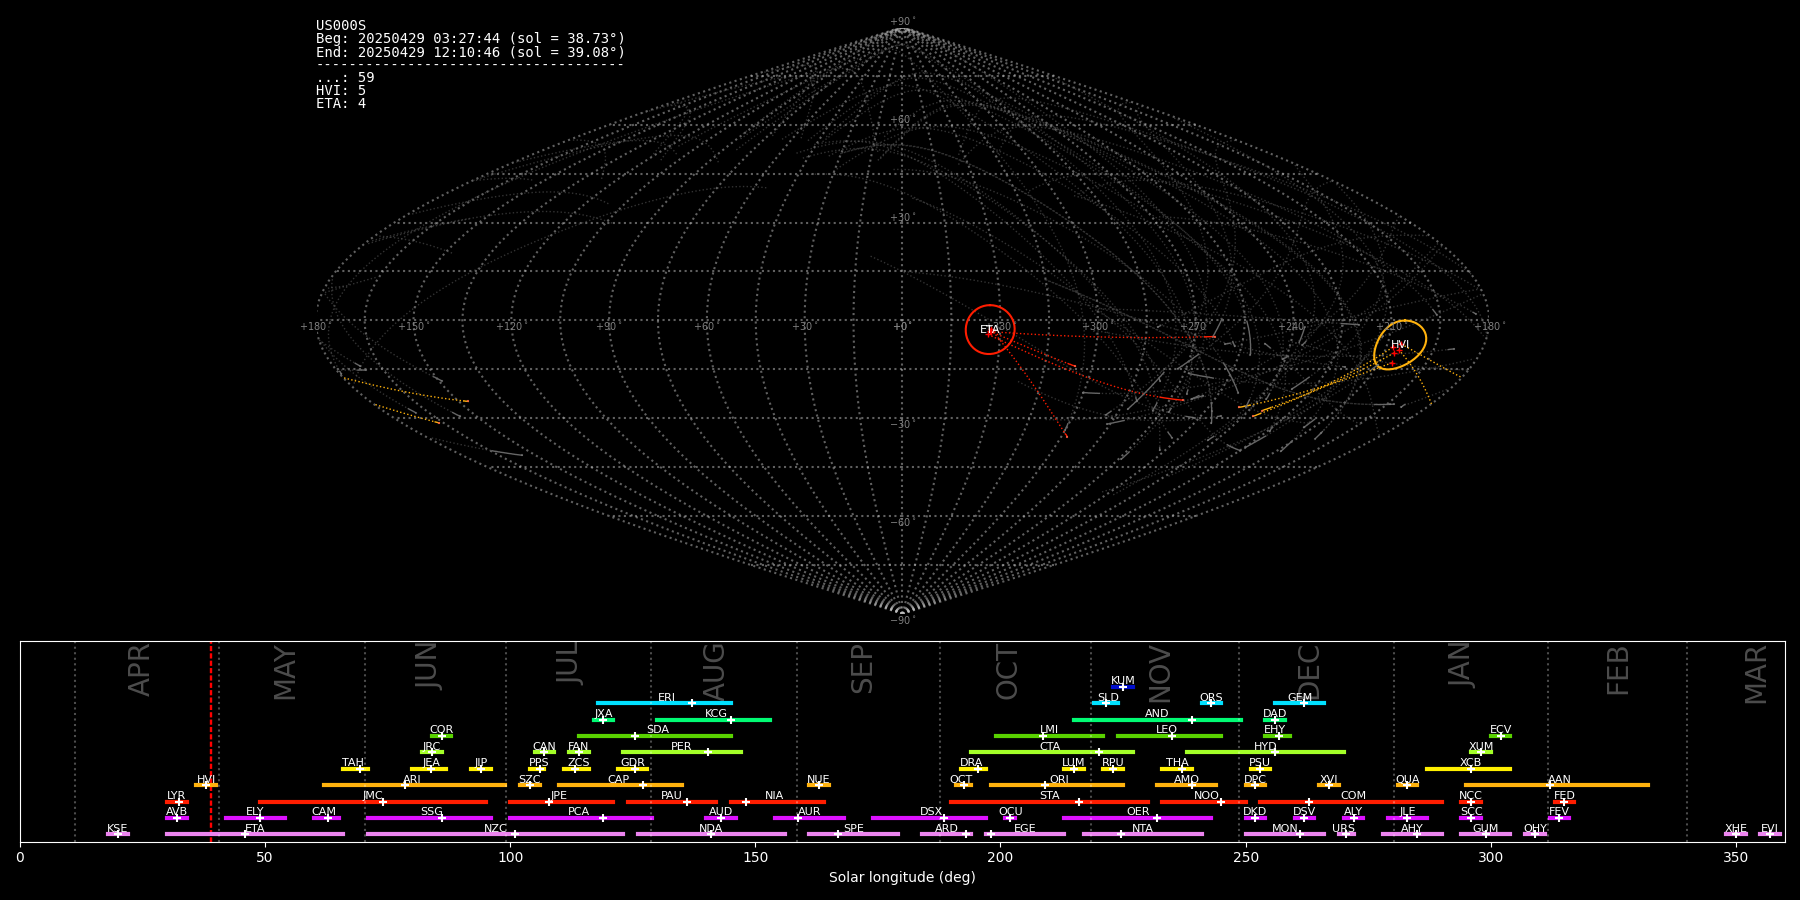Click the LYR shower label

point(176,795)
